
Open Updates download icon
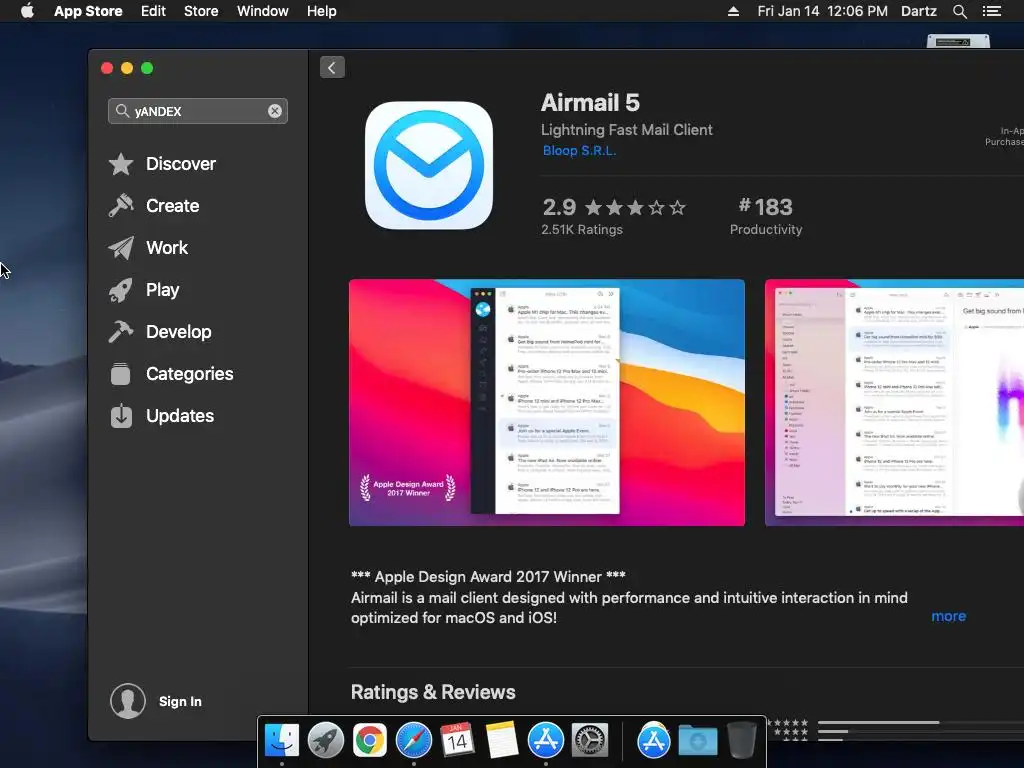(121, 415)
